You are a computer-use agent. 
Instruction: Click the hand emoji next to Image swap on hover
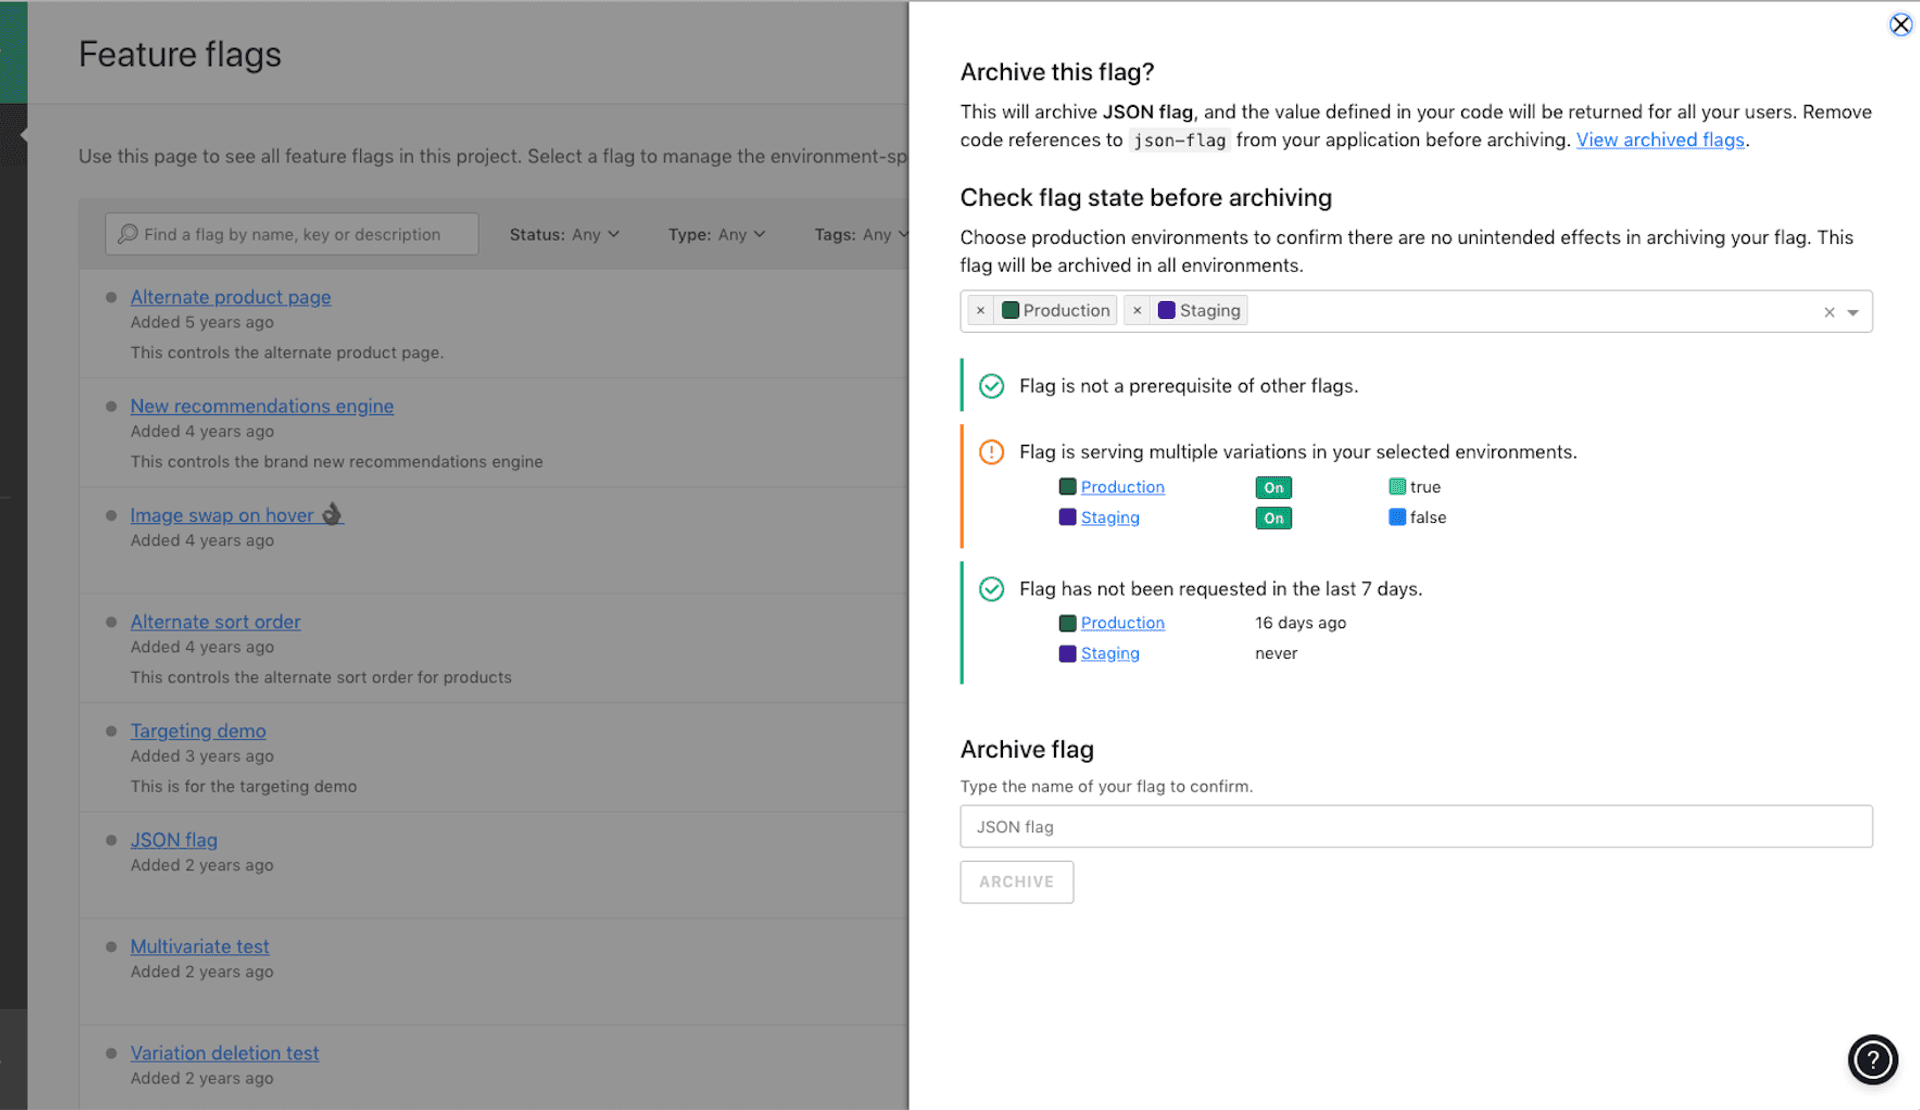tap(334, 514)
